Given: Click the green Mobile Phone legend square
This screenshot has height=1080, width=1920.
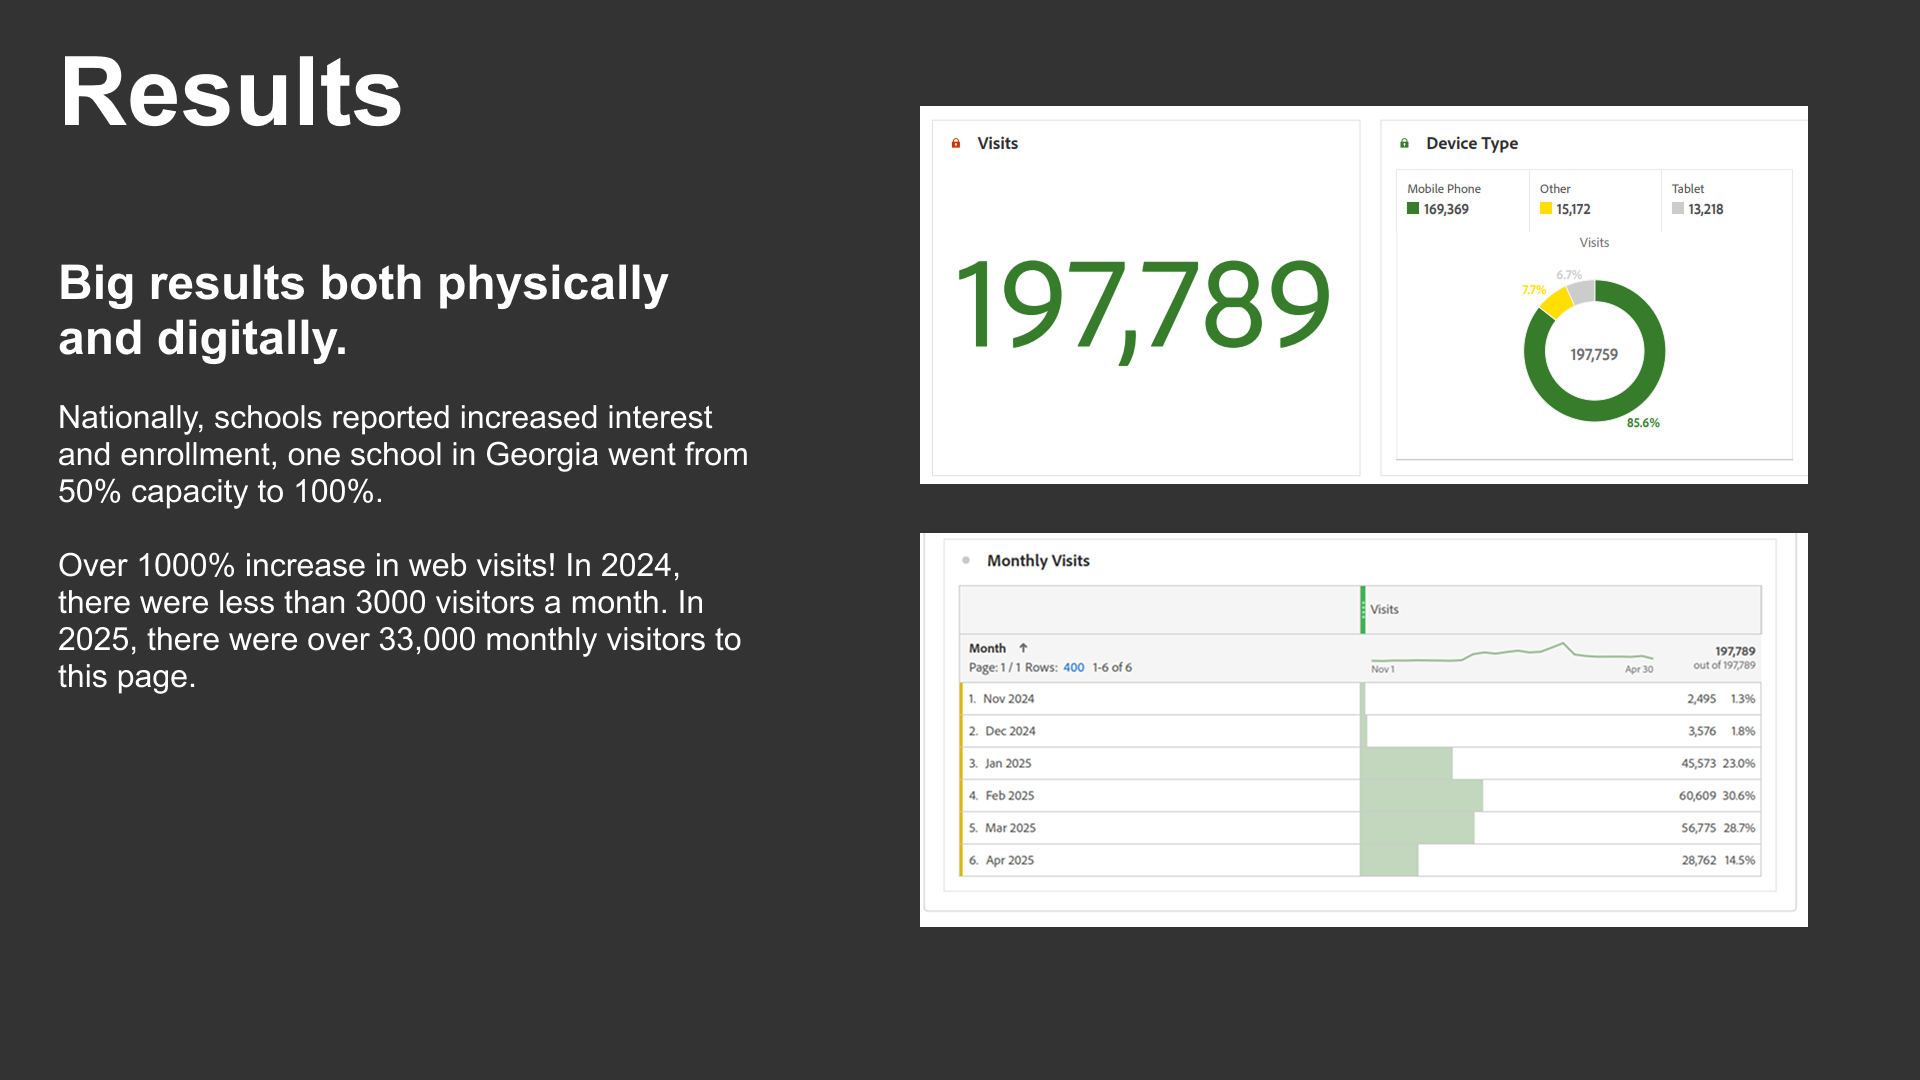Looking at the screenshot, I should coord(1413,209).
